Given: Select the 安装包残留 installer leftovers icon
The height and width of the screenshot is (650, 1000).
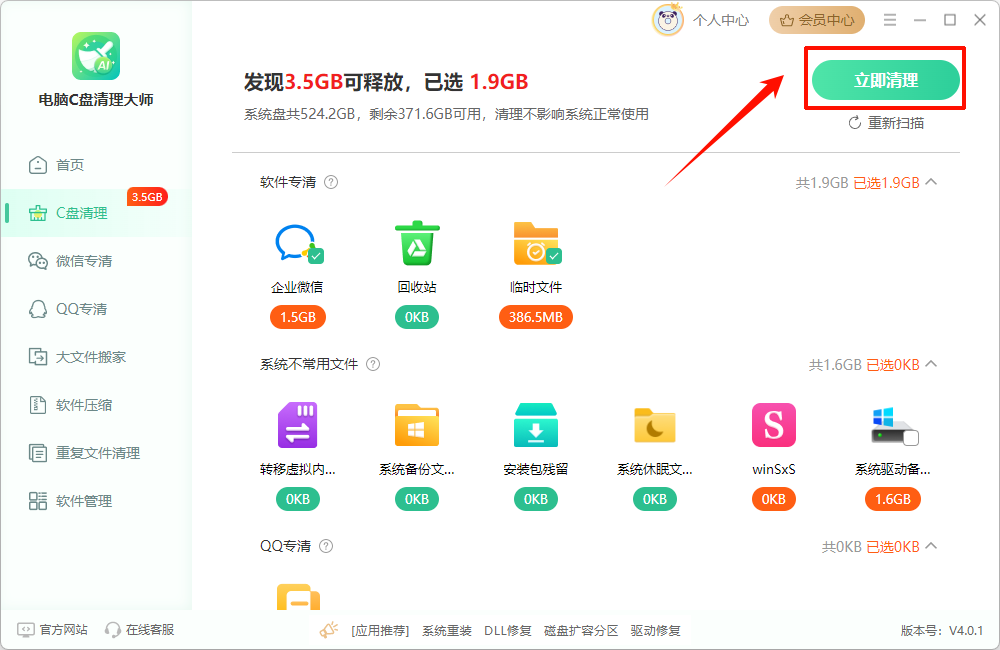Looking at the screenshot, I should tap(536, 424).
